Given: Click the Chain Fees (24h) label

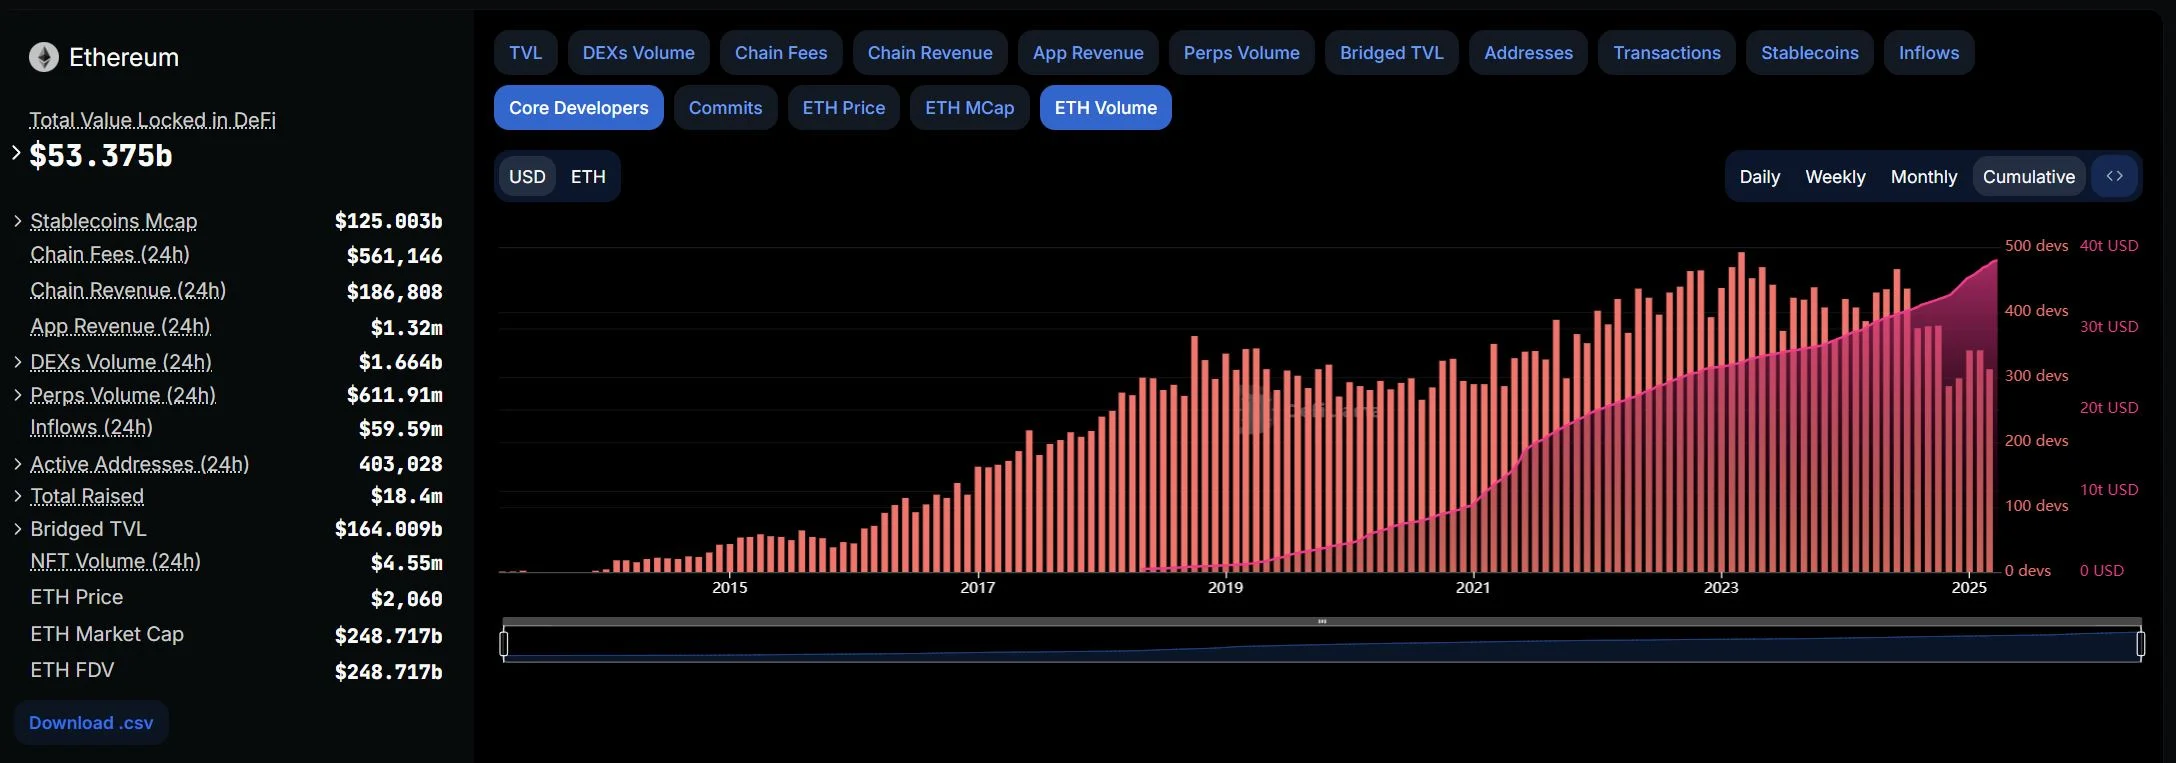Looking at the screenshot, I should point(110,254).
